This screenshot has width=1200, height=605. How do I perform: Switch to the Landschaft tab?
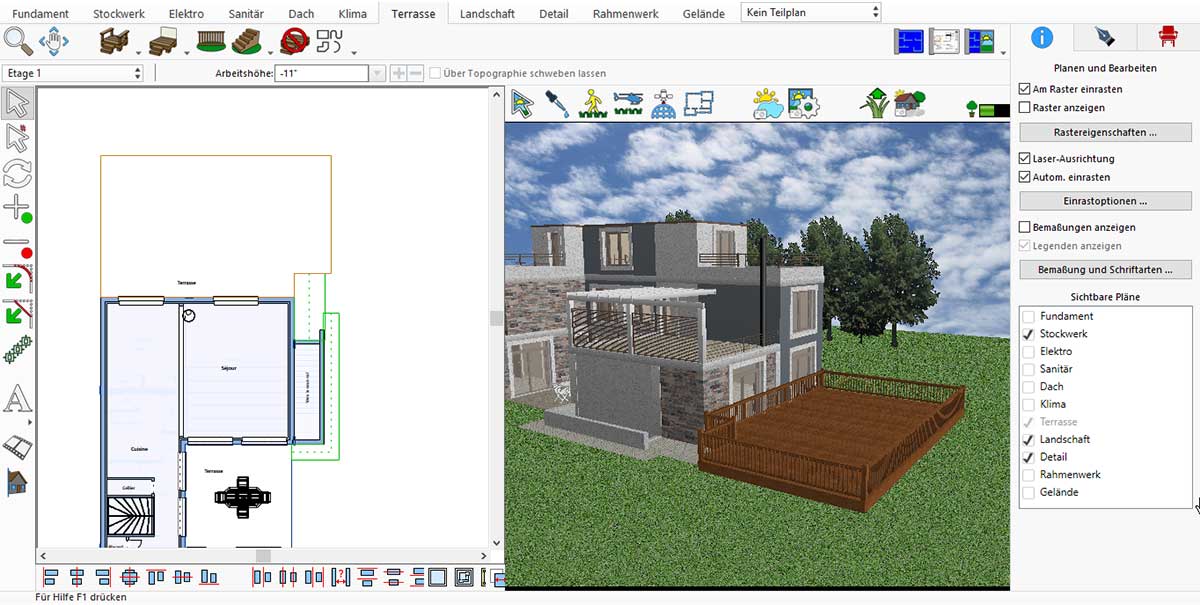(487, 13)
